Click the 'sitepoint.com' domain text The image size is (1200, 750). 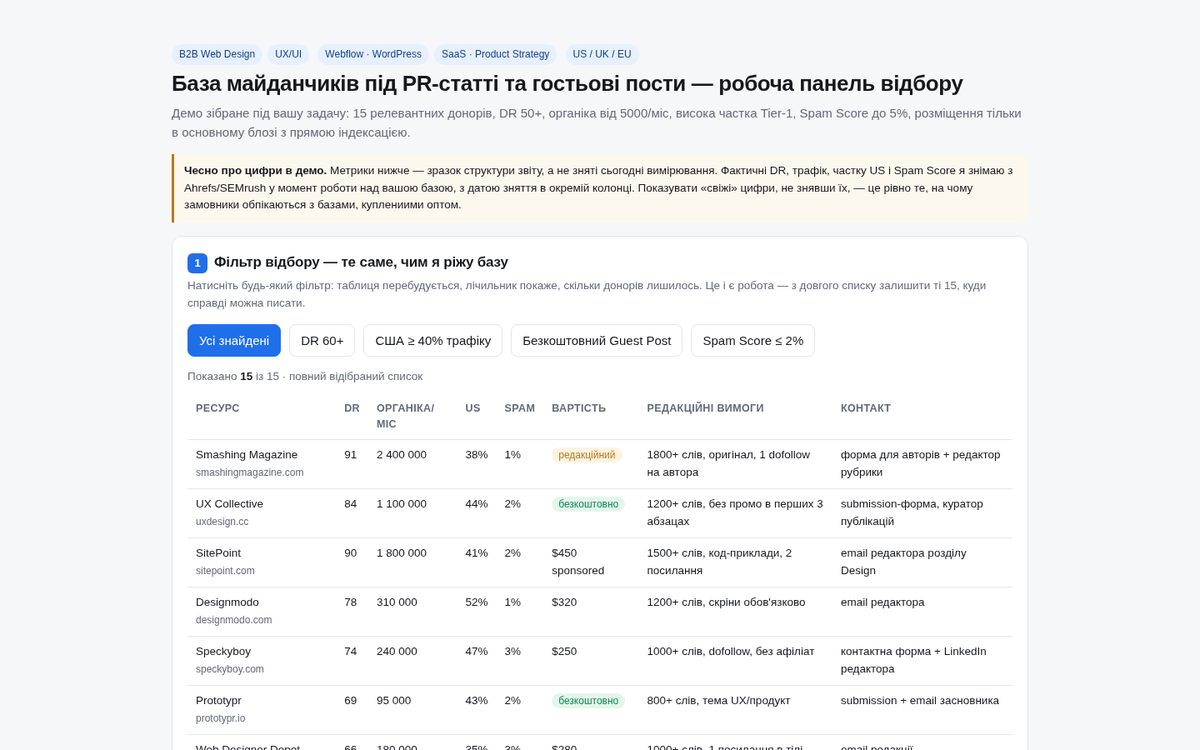point(225,570)
